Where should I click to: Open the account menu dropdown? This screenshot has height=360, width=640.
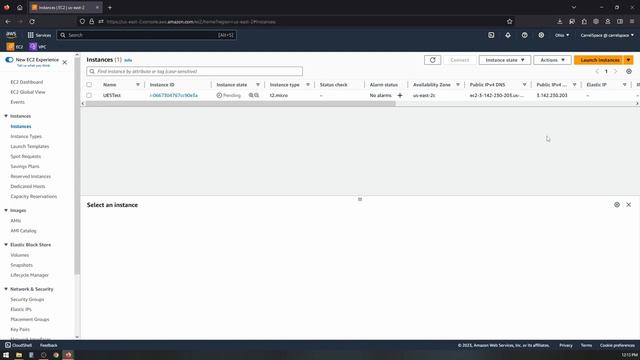click(x=607, y=35)
